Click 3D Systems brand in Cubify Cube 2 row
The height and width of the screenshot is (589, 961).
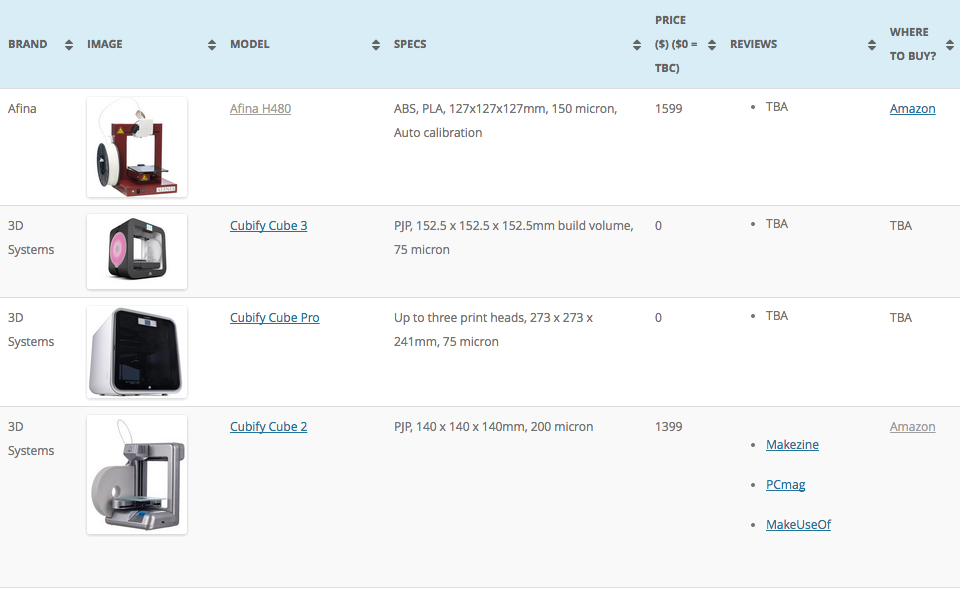click(x=31, y=438)
